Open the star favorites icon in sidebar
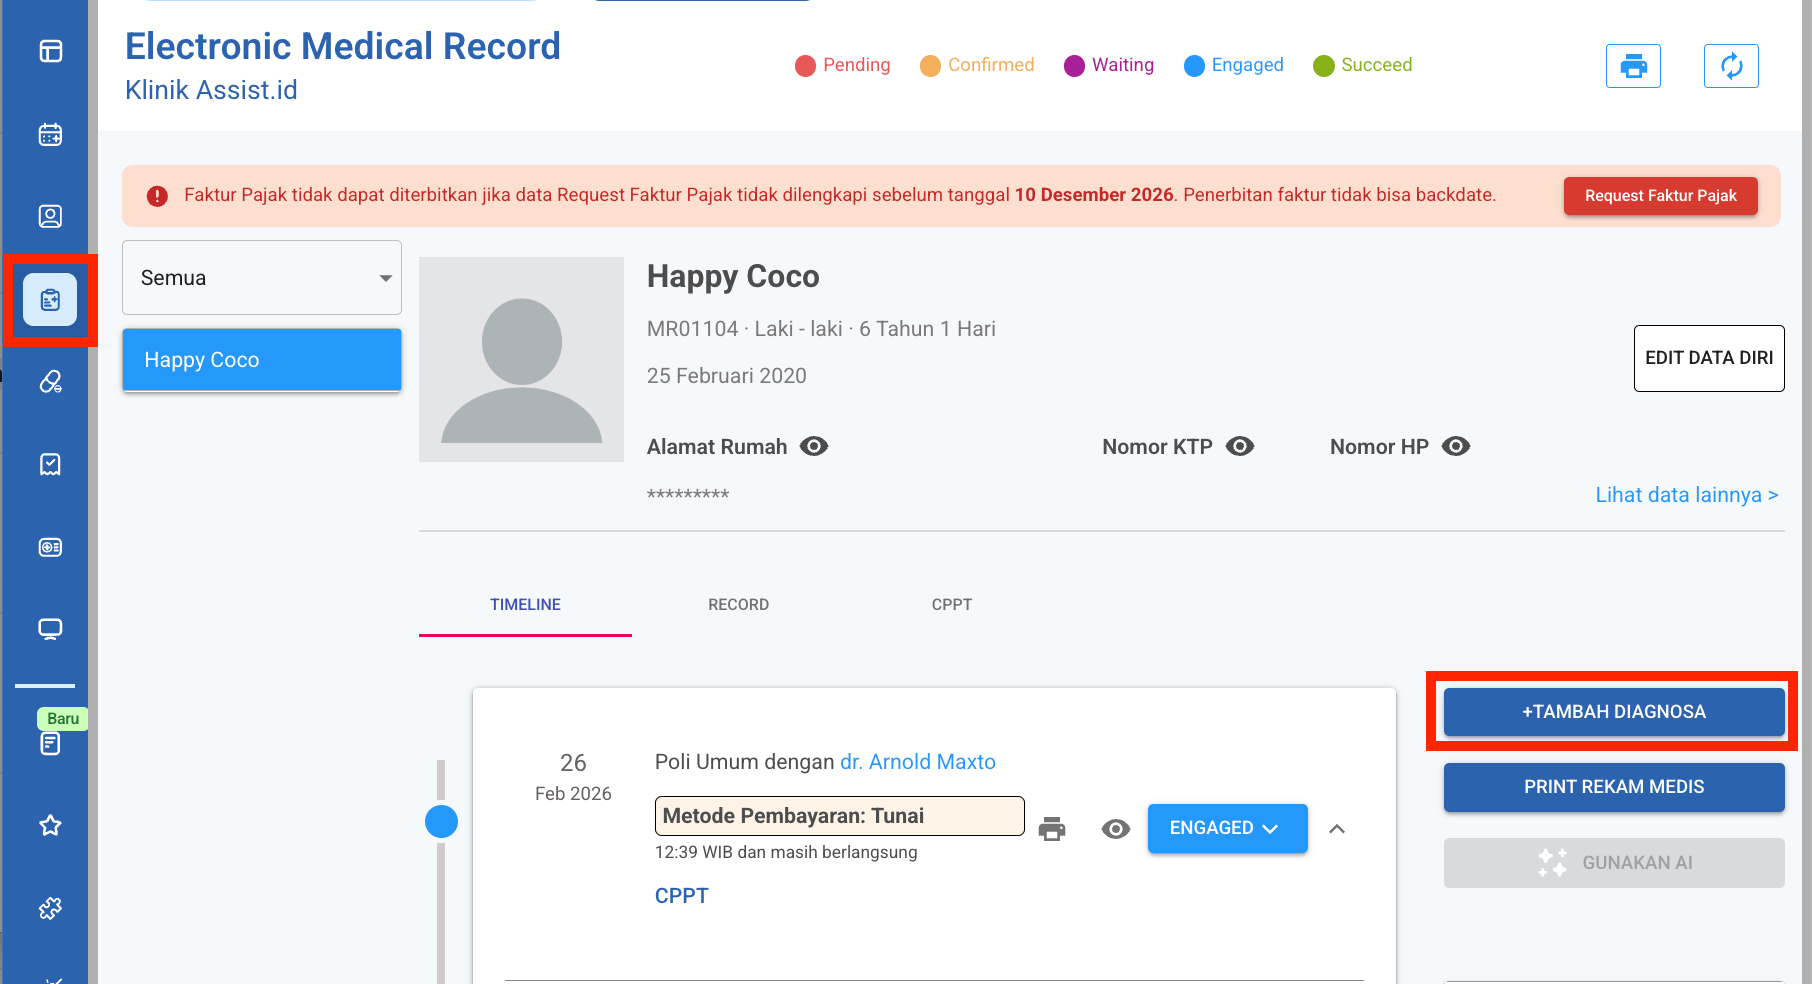Viewport: 1812px width, 984px height. [50, 825]
